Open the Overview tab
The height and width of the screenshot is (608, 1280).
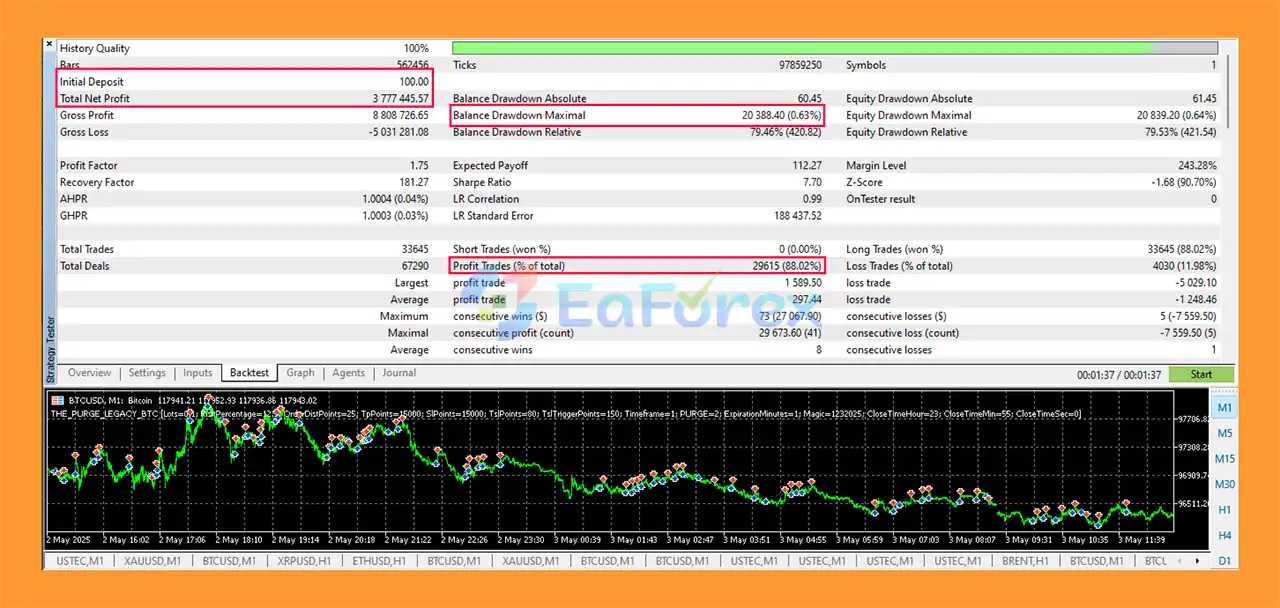point(89,373)
